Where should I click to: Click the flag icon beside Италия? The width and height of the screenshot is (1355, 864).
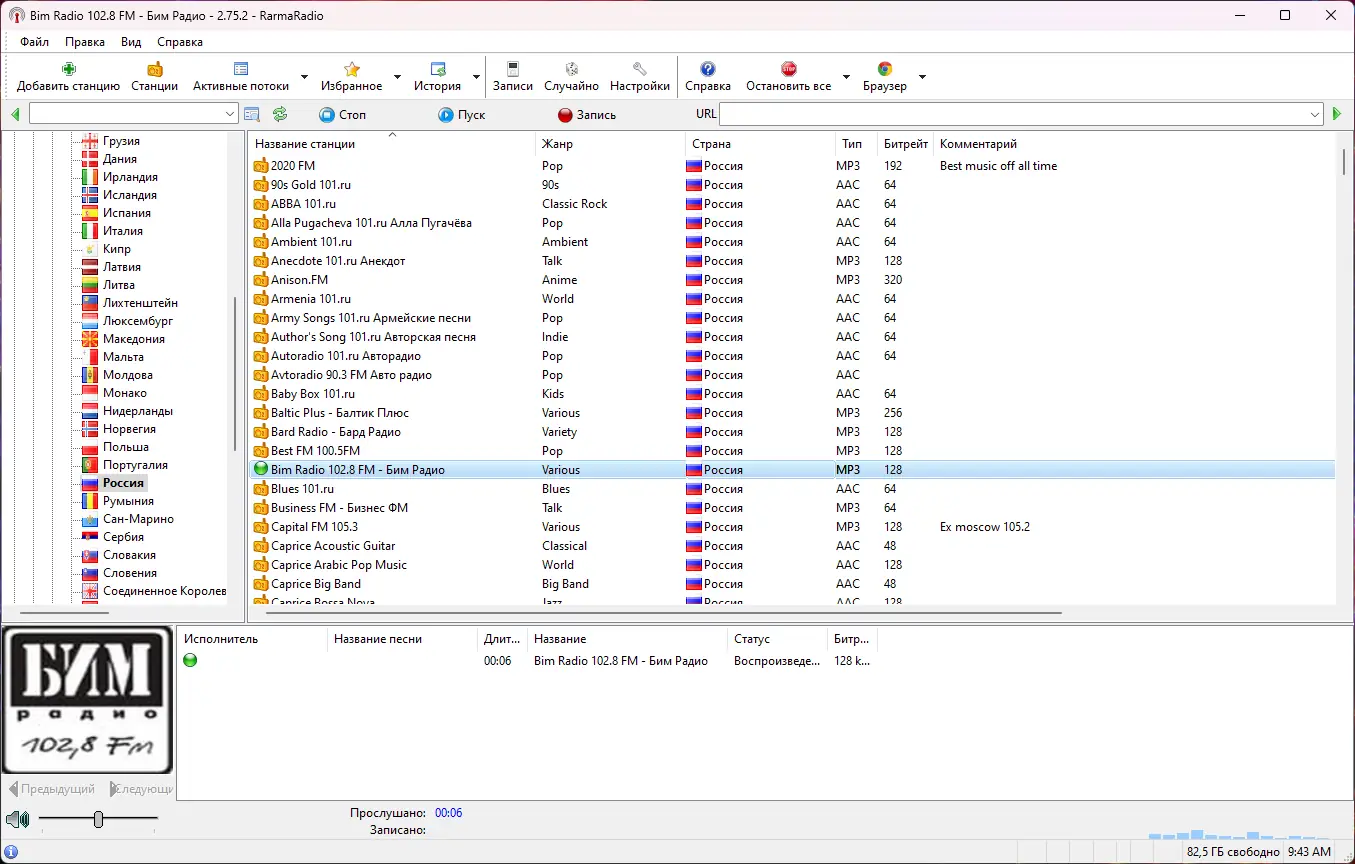tap(91, 231)
